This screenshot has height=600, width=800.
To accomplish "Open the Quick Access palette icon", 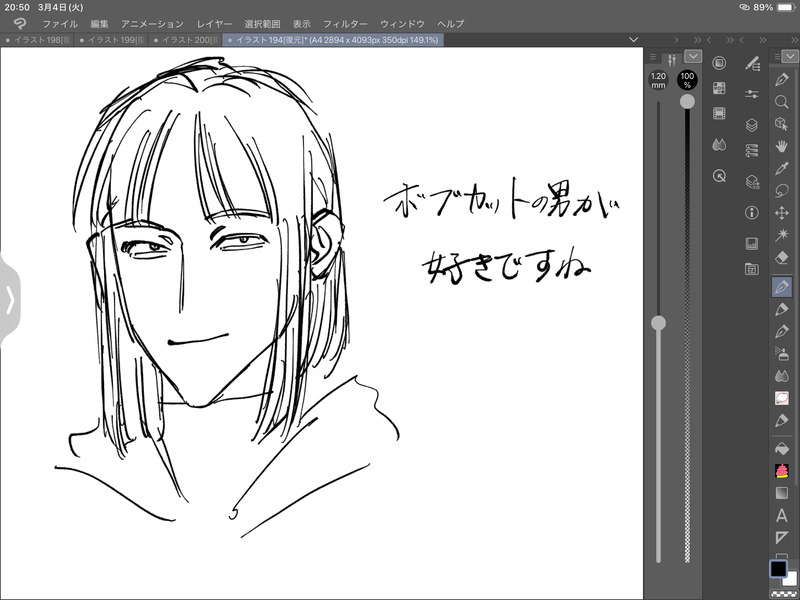I will tap(719, 63).
